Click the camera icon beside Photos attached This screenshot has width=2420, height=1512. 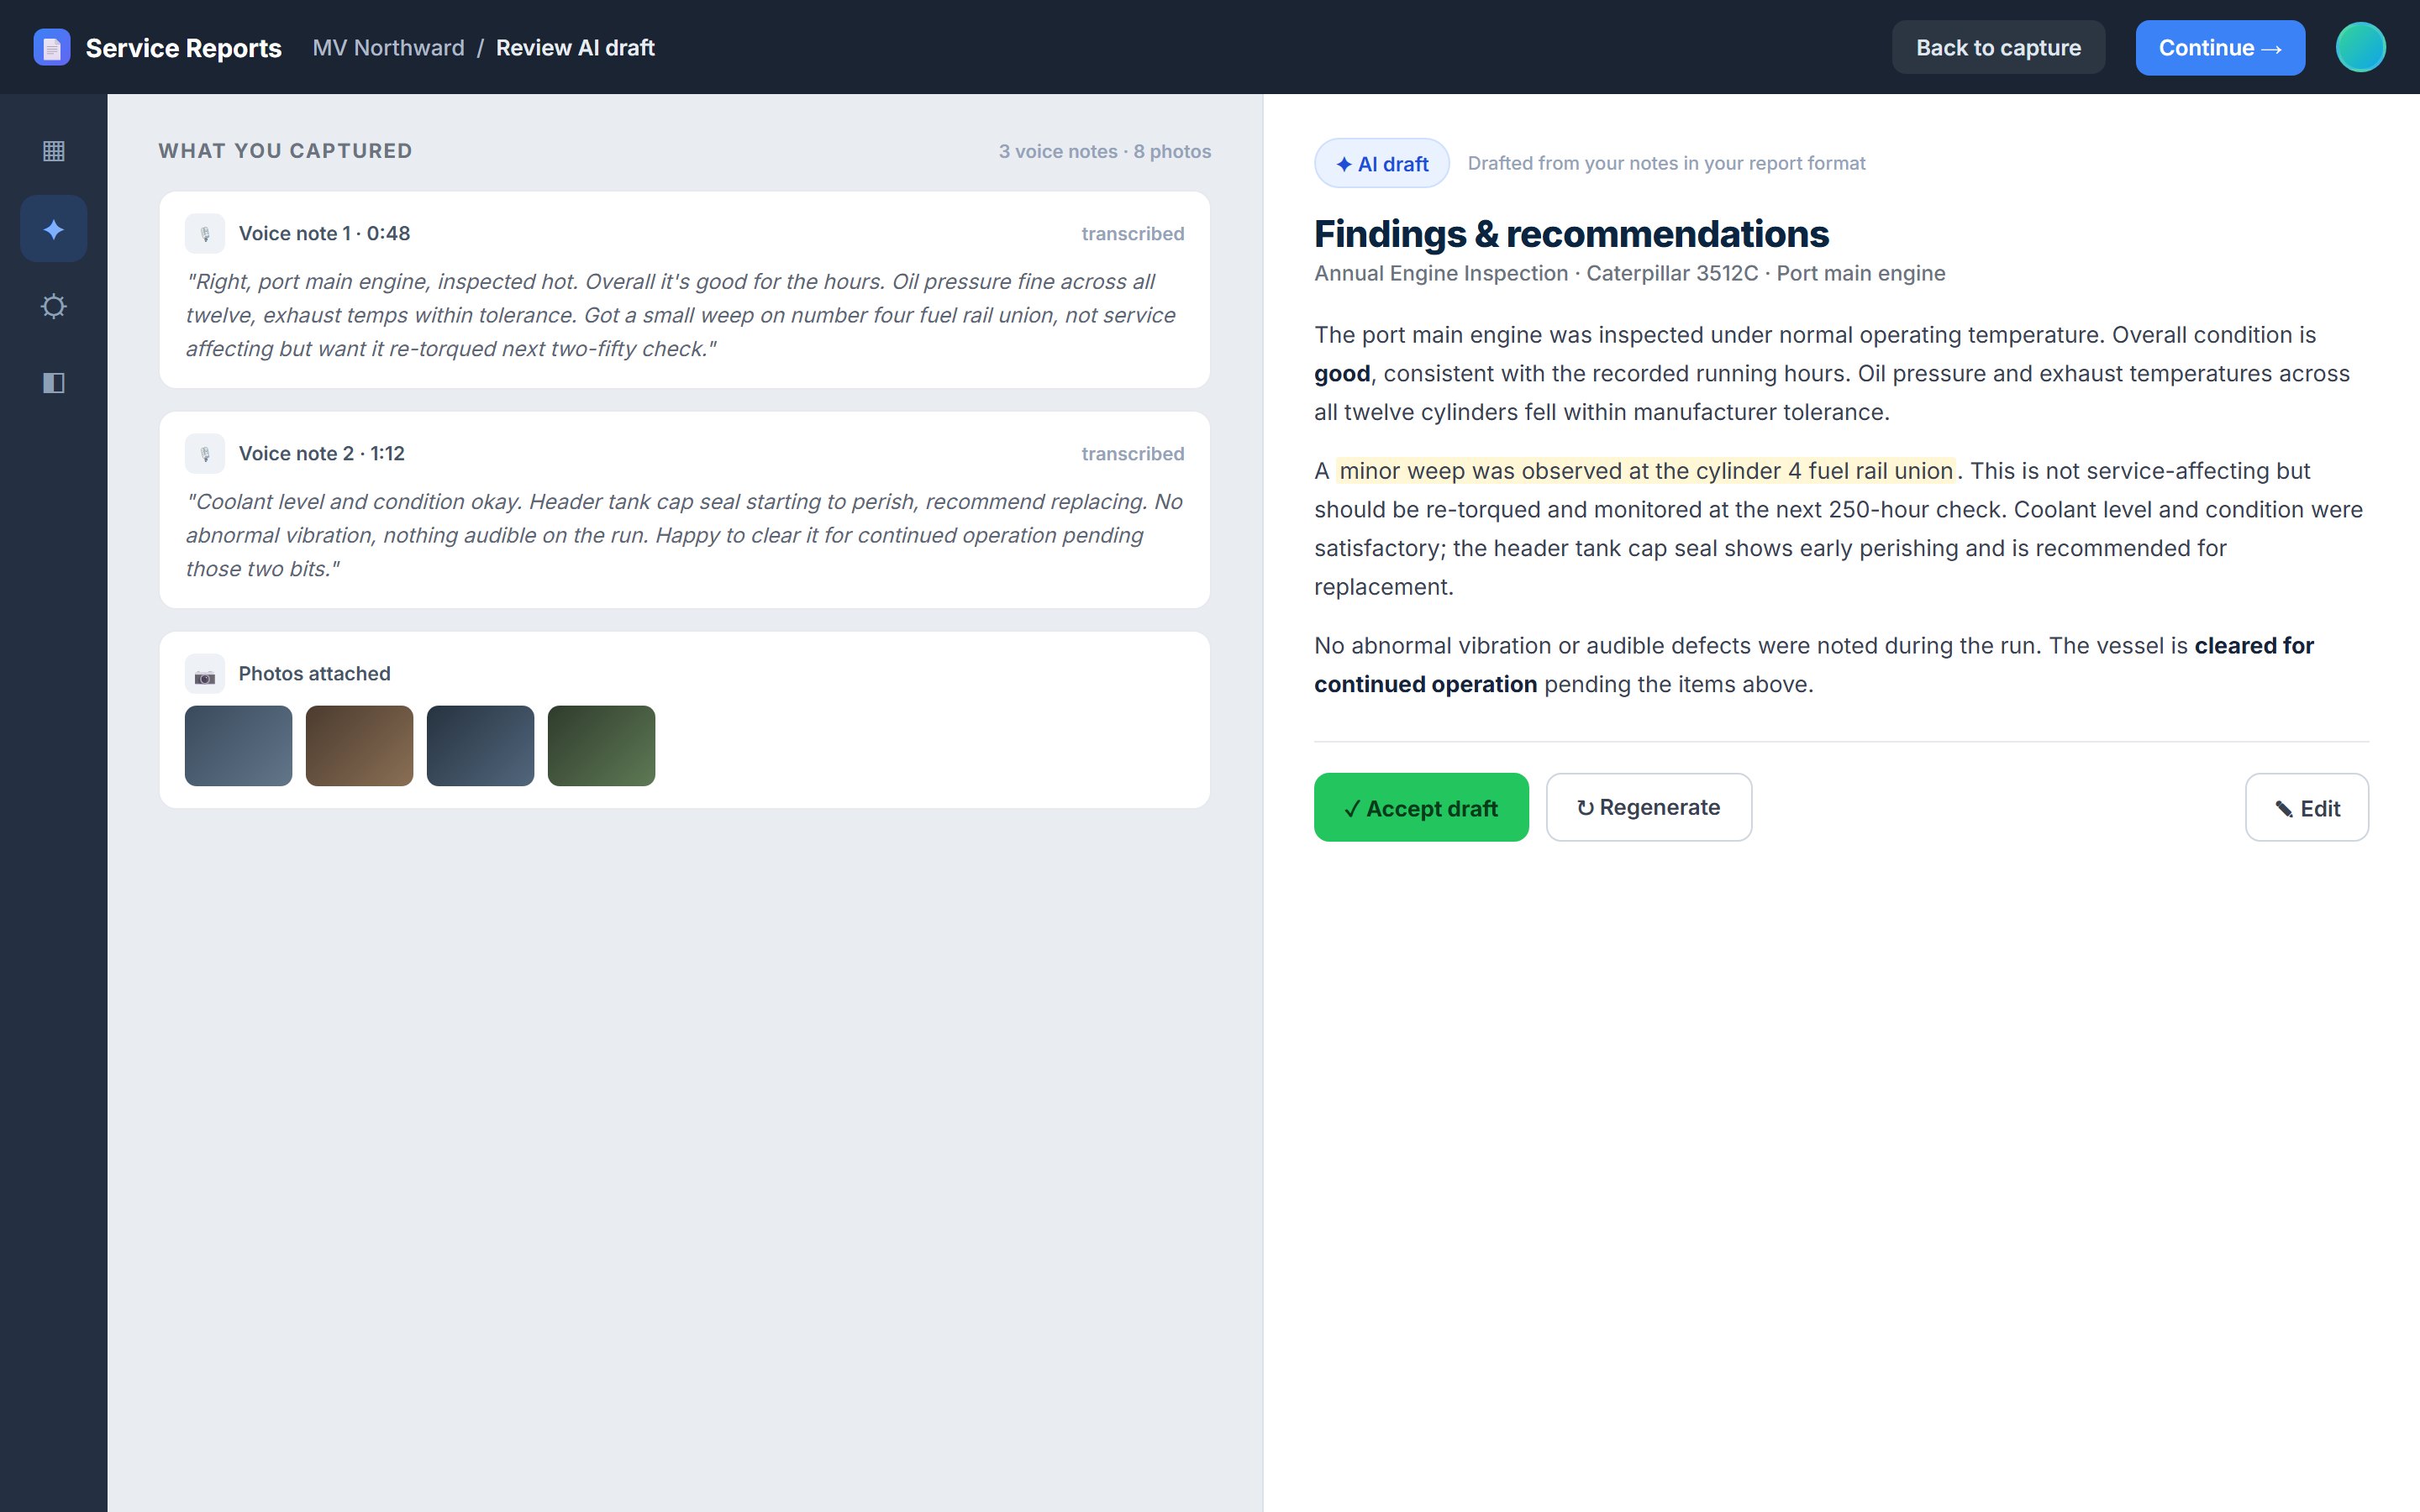coord(205,674)
